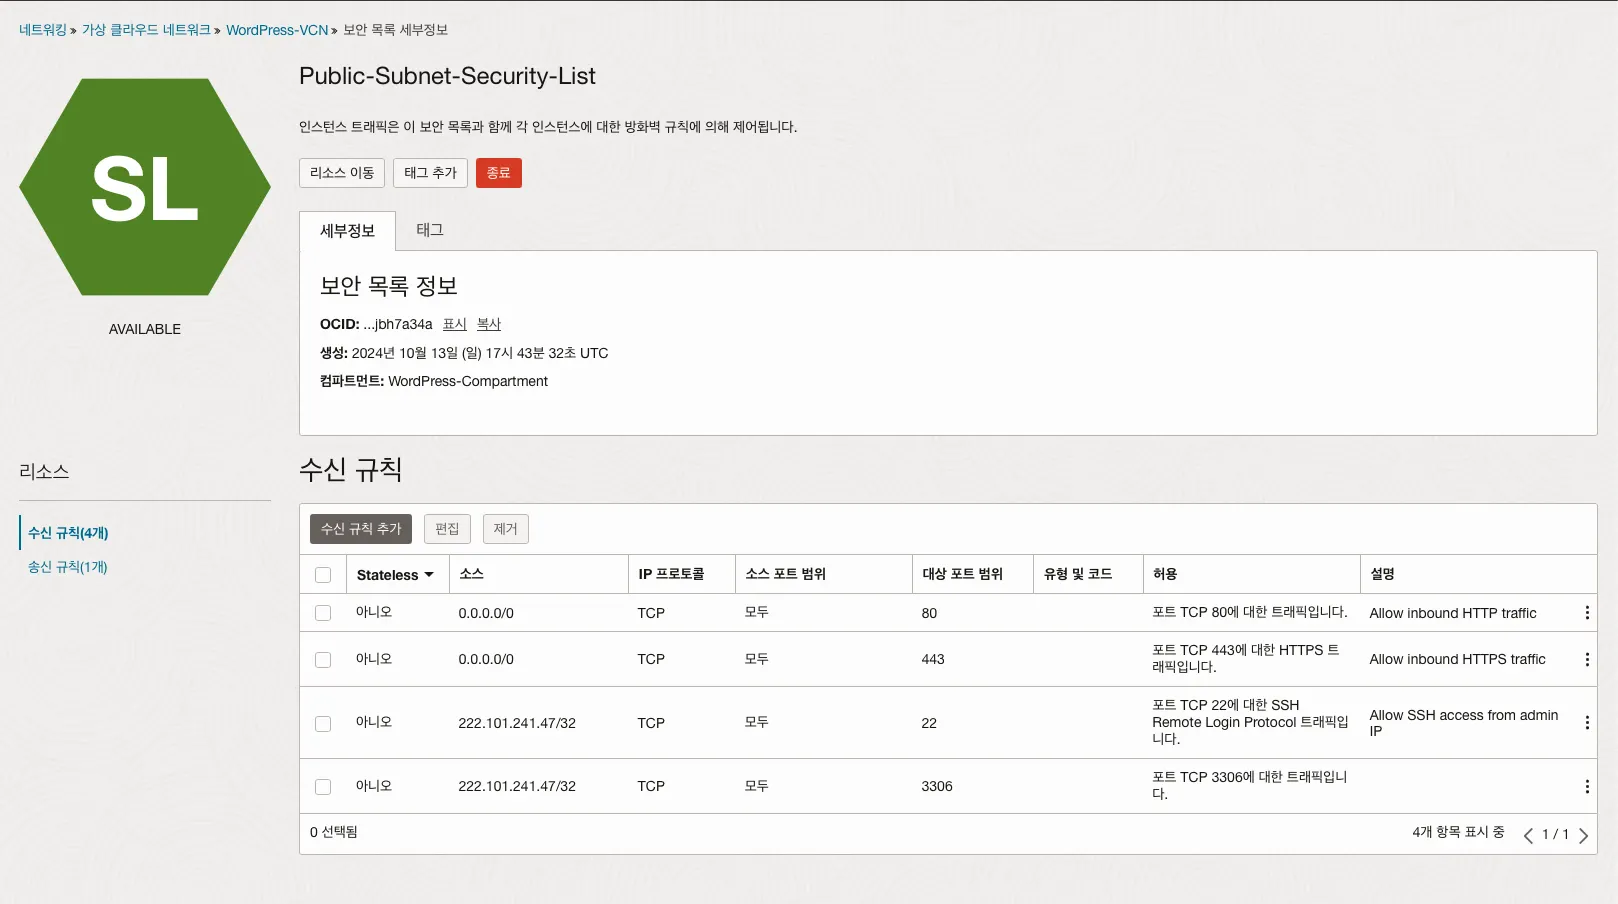Select the 세부정보 tab
Image resolution: width=1618 pixels, height=904 pixels.
[x=347, y=231]
